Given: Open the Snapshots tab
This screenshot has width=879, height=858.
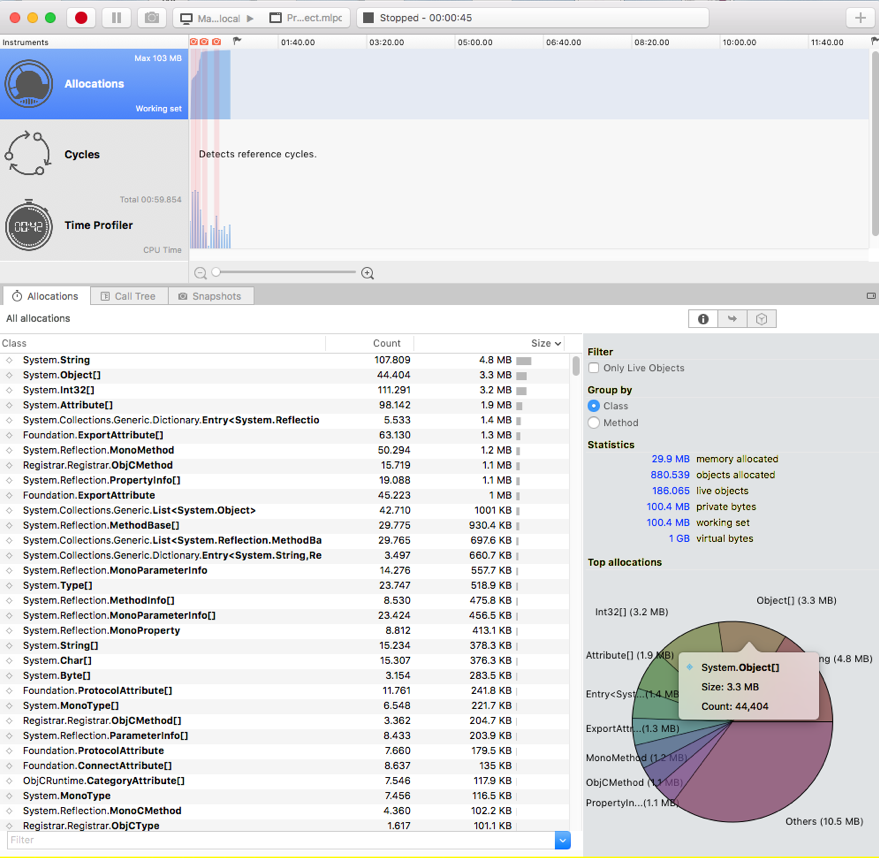Looking at the screenshot, I should pos(210,296).
